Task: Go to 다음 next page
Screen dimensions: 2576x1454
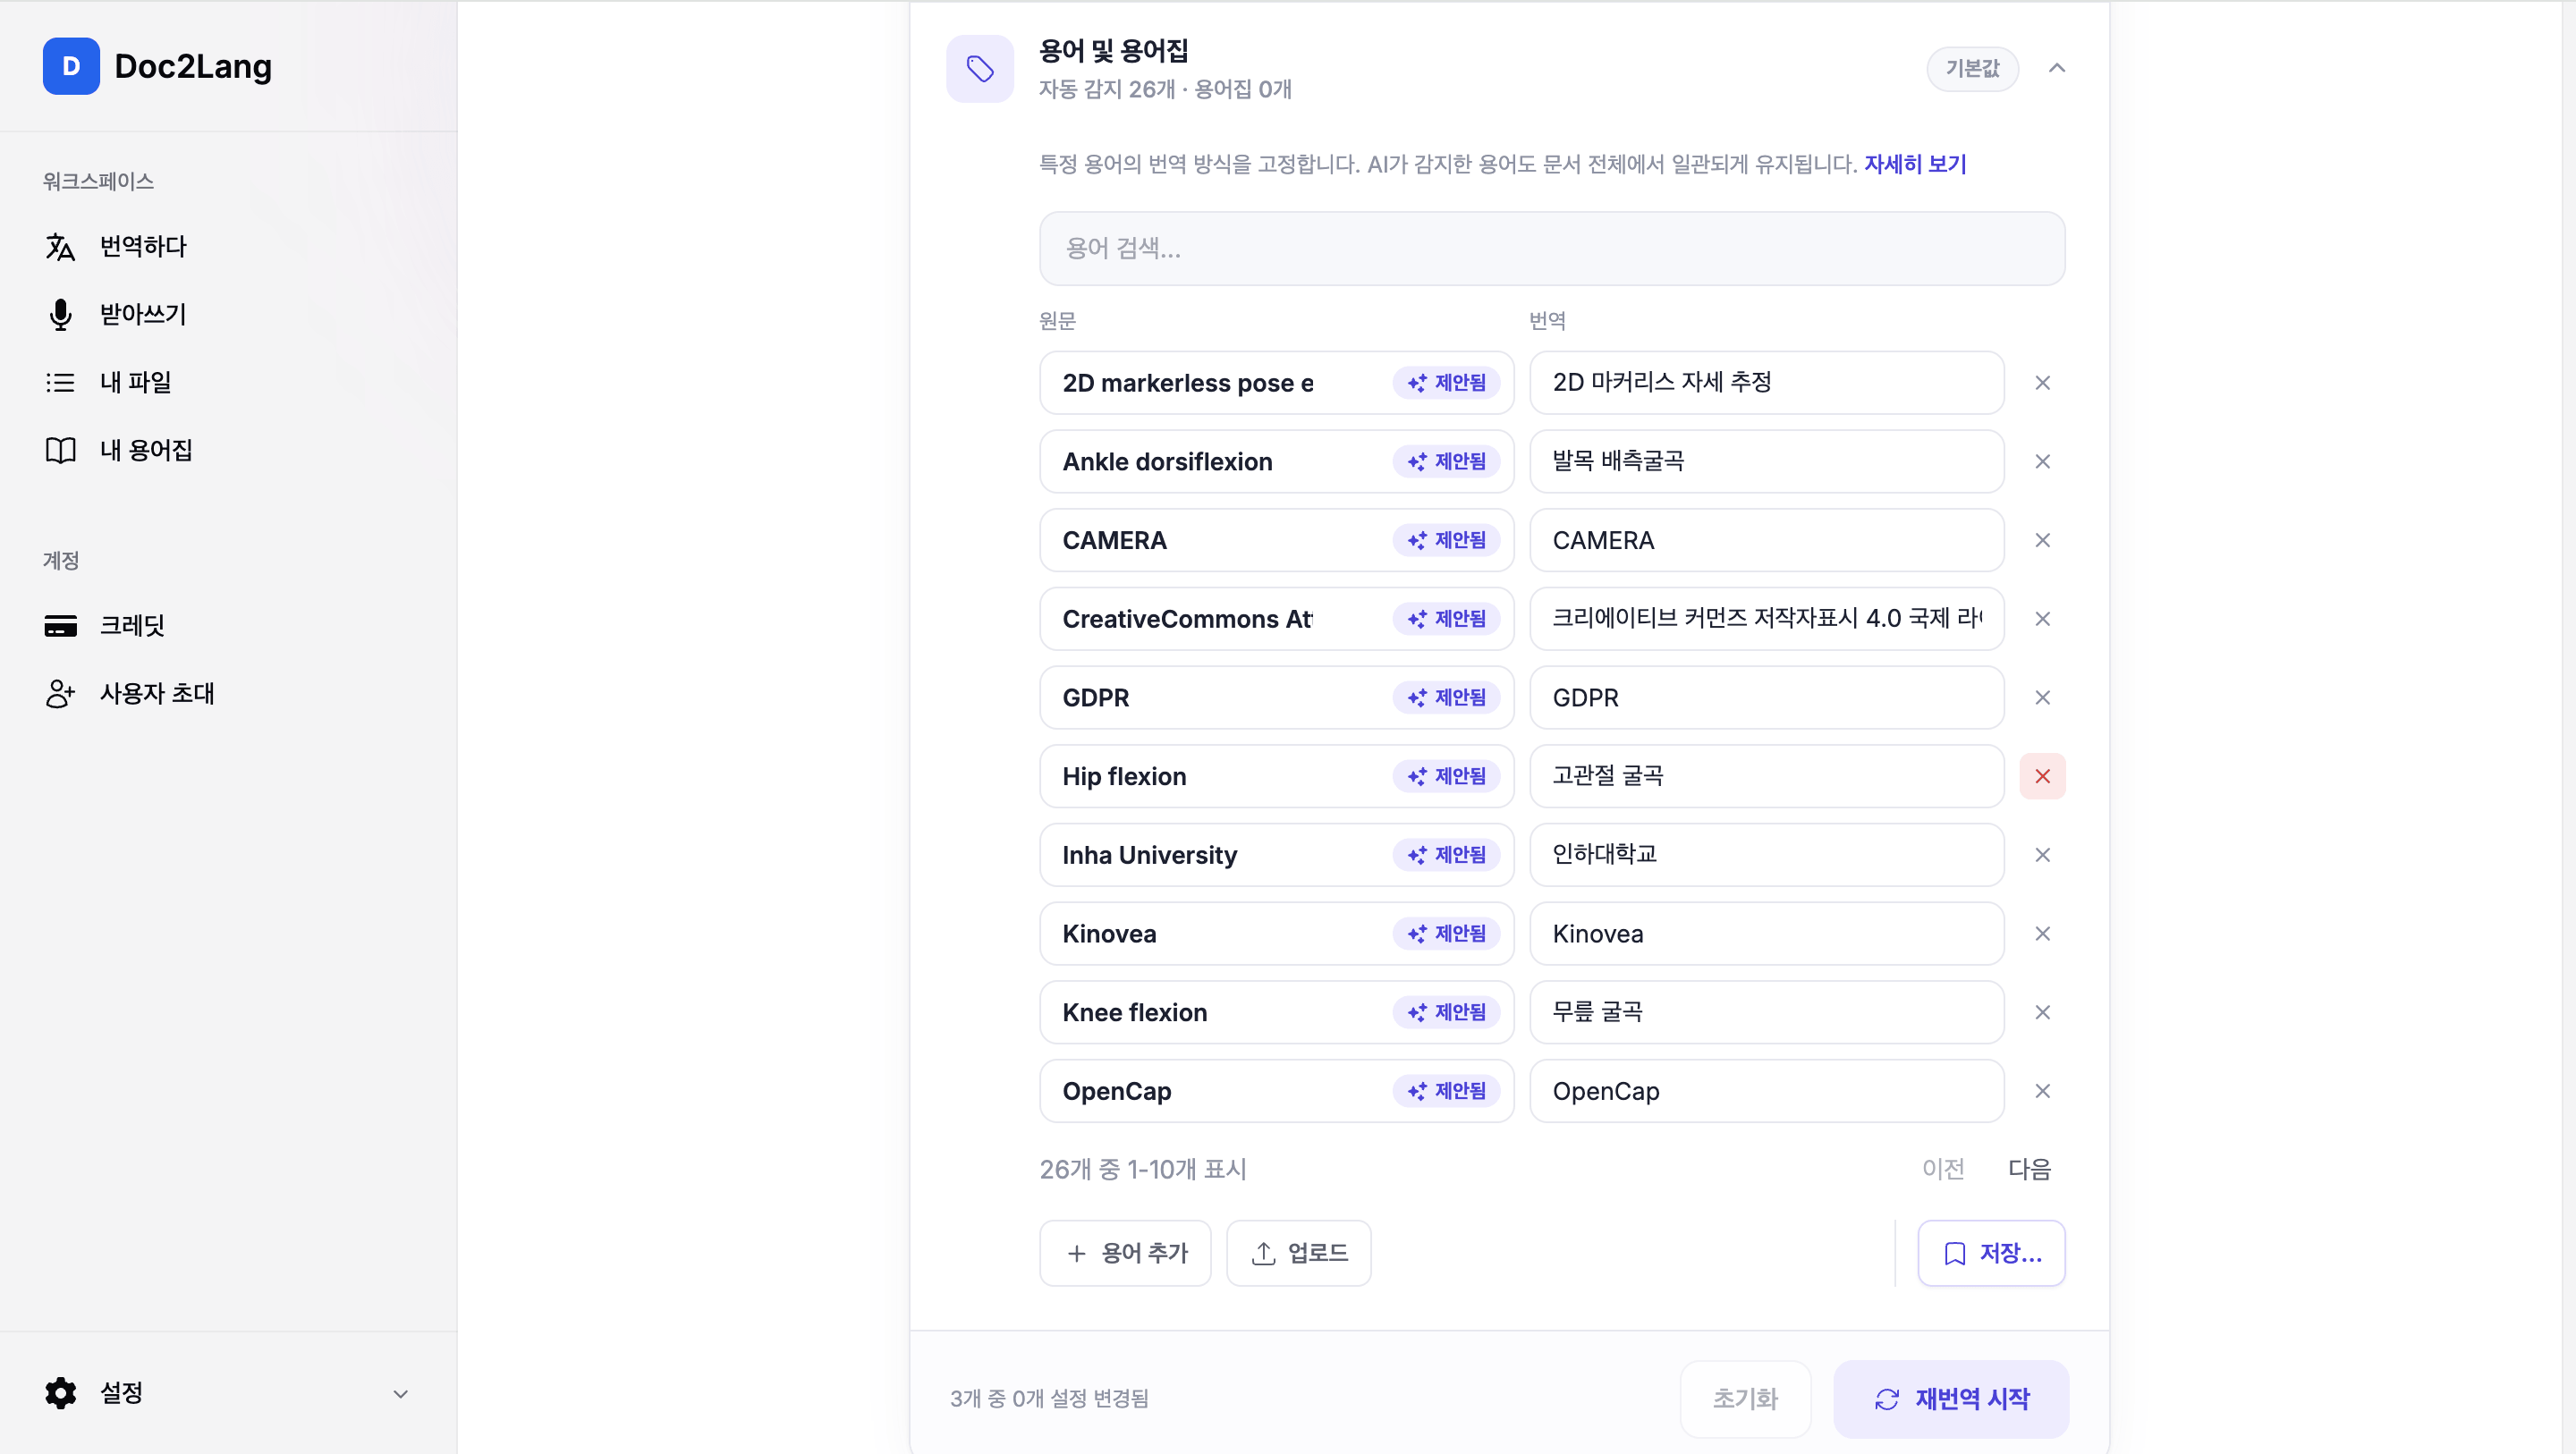Action: point(2029,1169)
